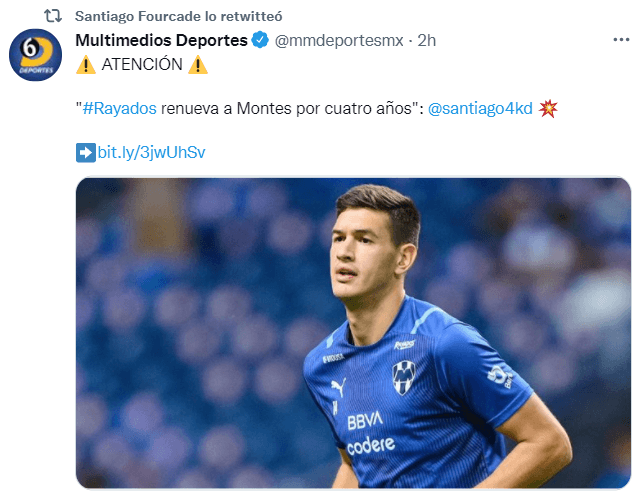Click the warning emoji before ATENCIÓN

click(x=86, y=64)
